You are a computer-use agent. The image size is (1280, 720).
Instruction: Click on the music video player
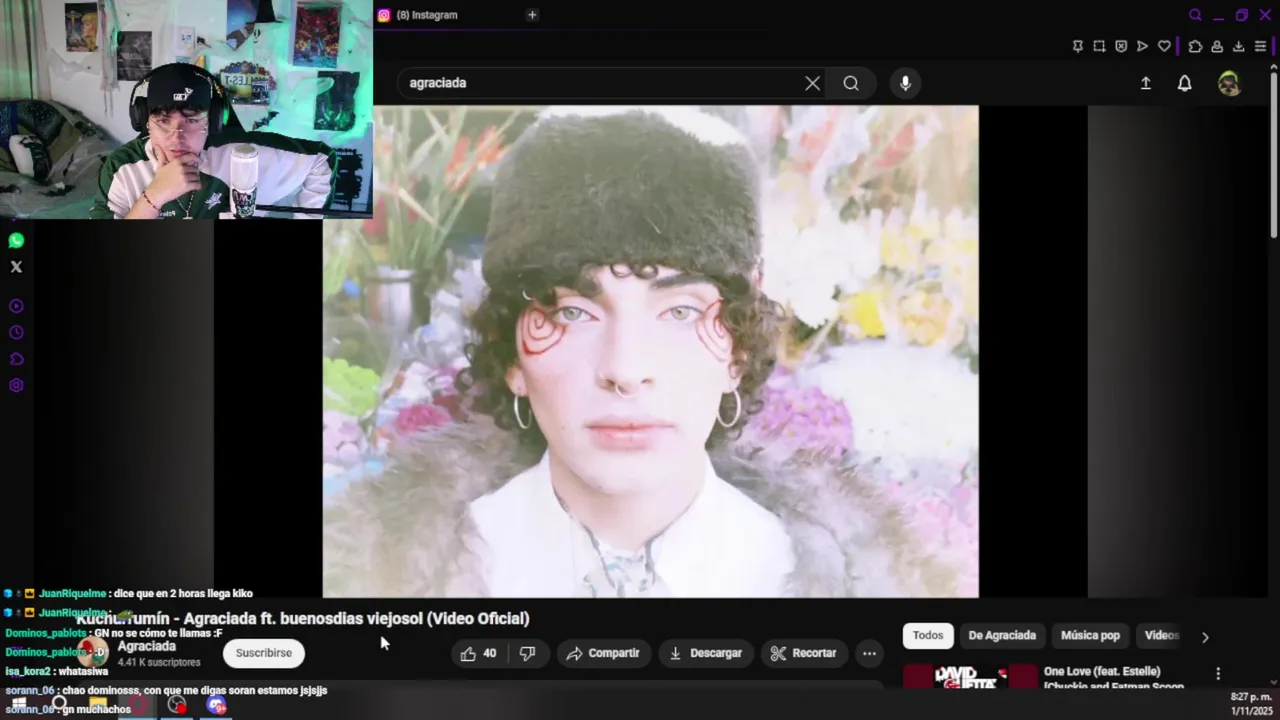tap(650, 352)
